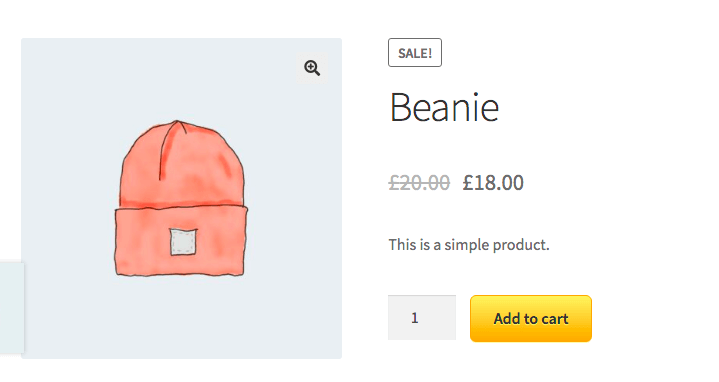Click the £18.00 sale price

pyautogui.click(x=493, y=183)
